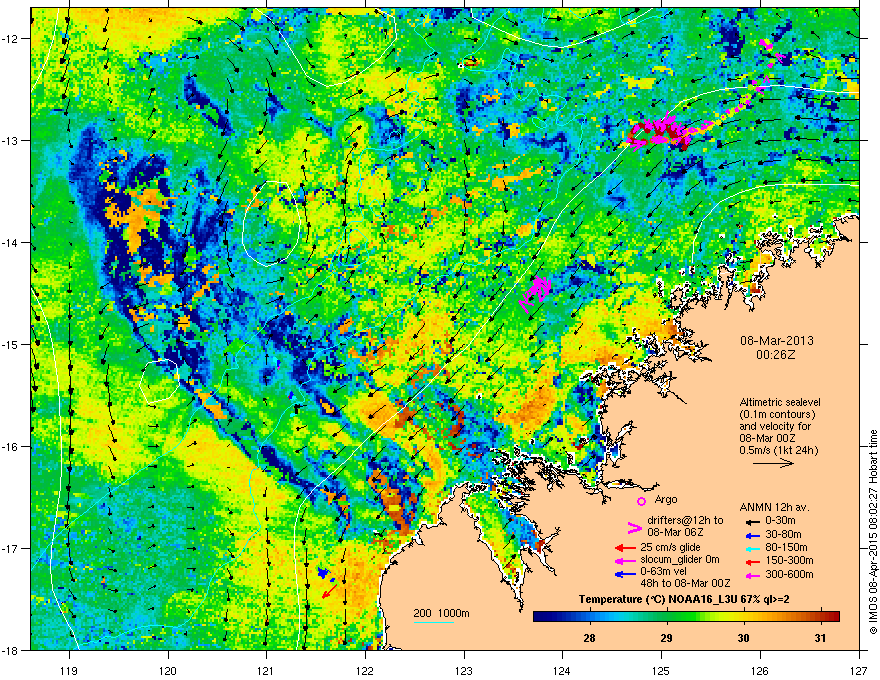This screenshot has width=880, height=680.
Task: Click the Altimetric sealevel text
Action: pos(780,402)
